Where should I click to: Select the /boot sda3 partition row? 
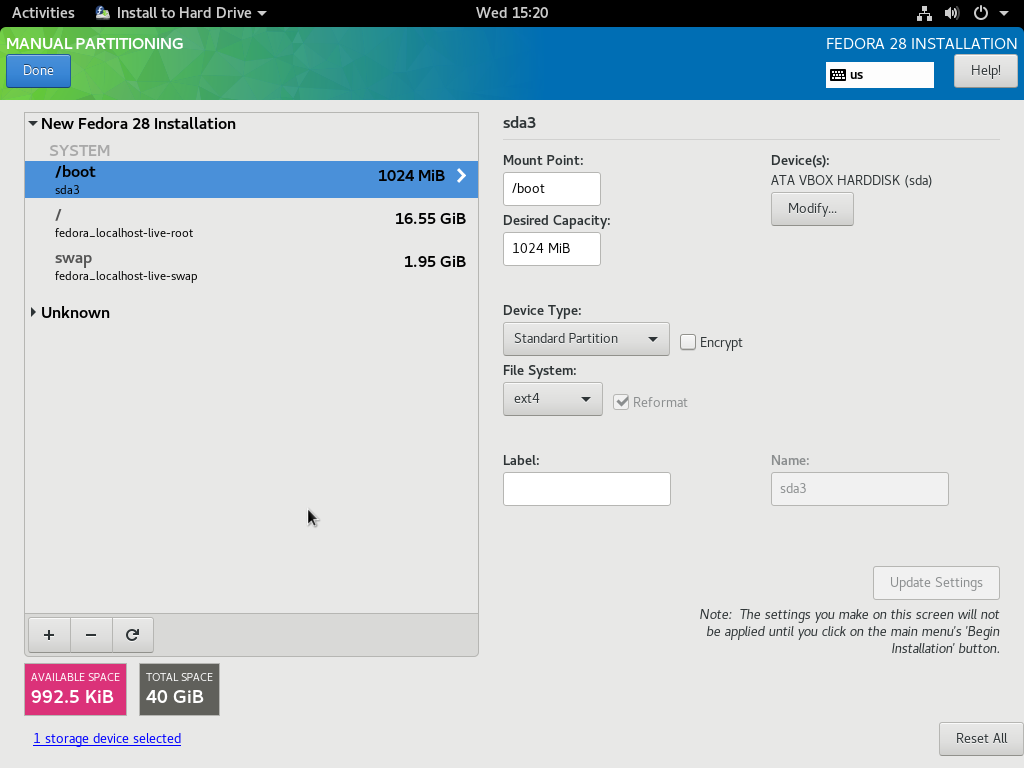pos(251,180)
